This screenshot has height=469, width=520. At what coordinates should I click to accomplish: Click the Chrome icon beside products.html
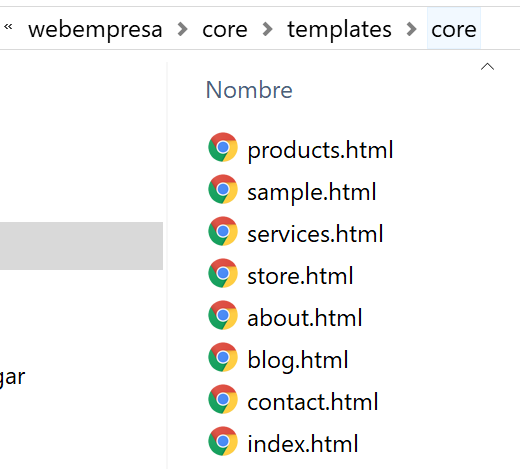tap(223, 147)
